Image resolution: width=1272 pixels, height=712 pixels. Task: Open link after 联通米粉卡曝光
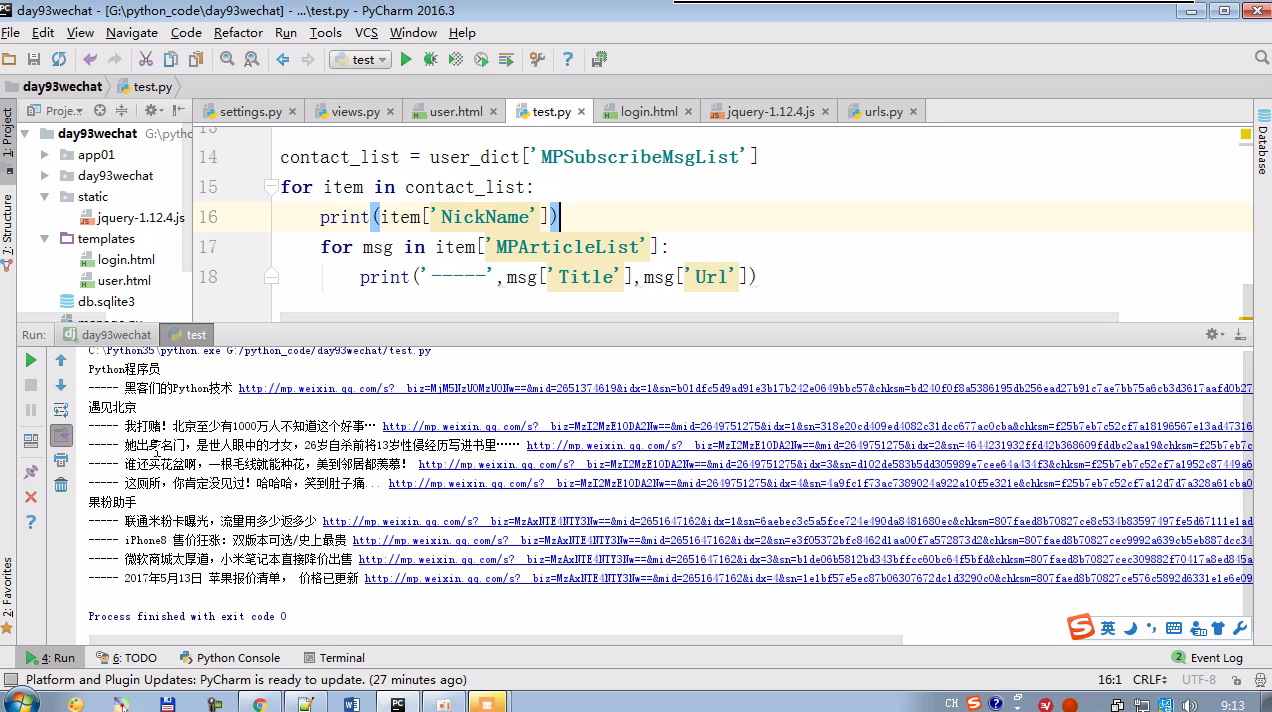(787, 521)
